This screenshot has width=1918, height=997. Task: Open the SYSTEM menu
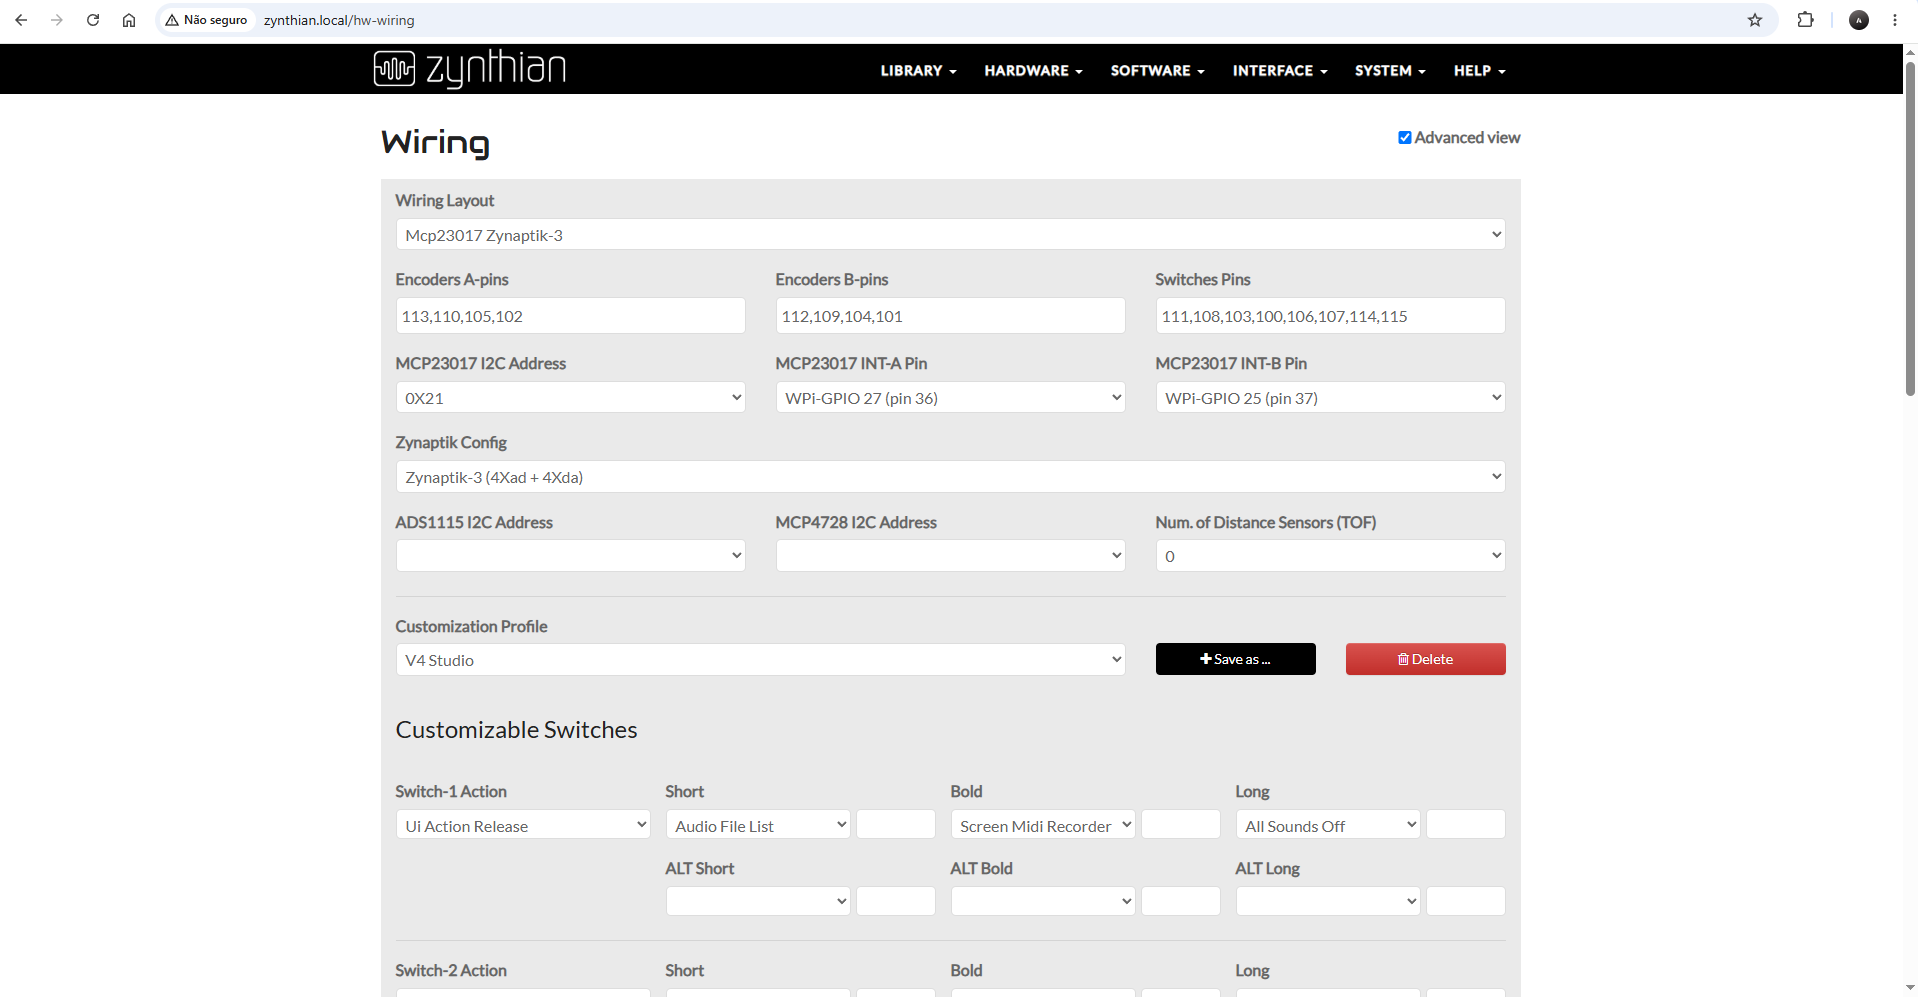1390,71
